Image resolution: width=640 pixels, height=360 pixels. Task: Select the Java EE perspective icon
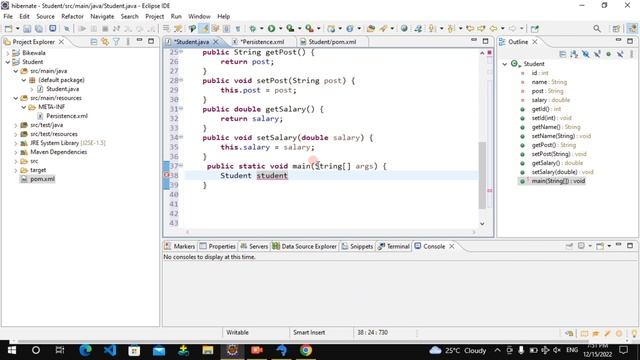click(632, 28)
